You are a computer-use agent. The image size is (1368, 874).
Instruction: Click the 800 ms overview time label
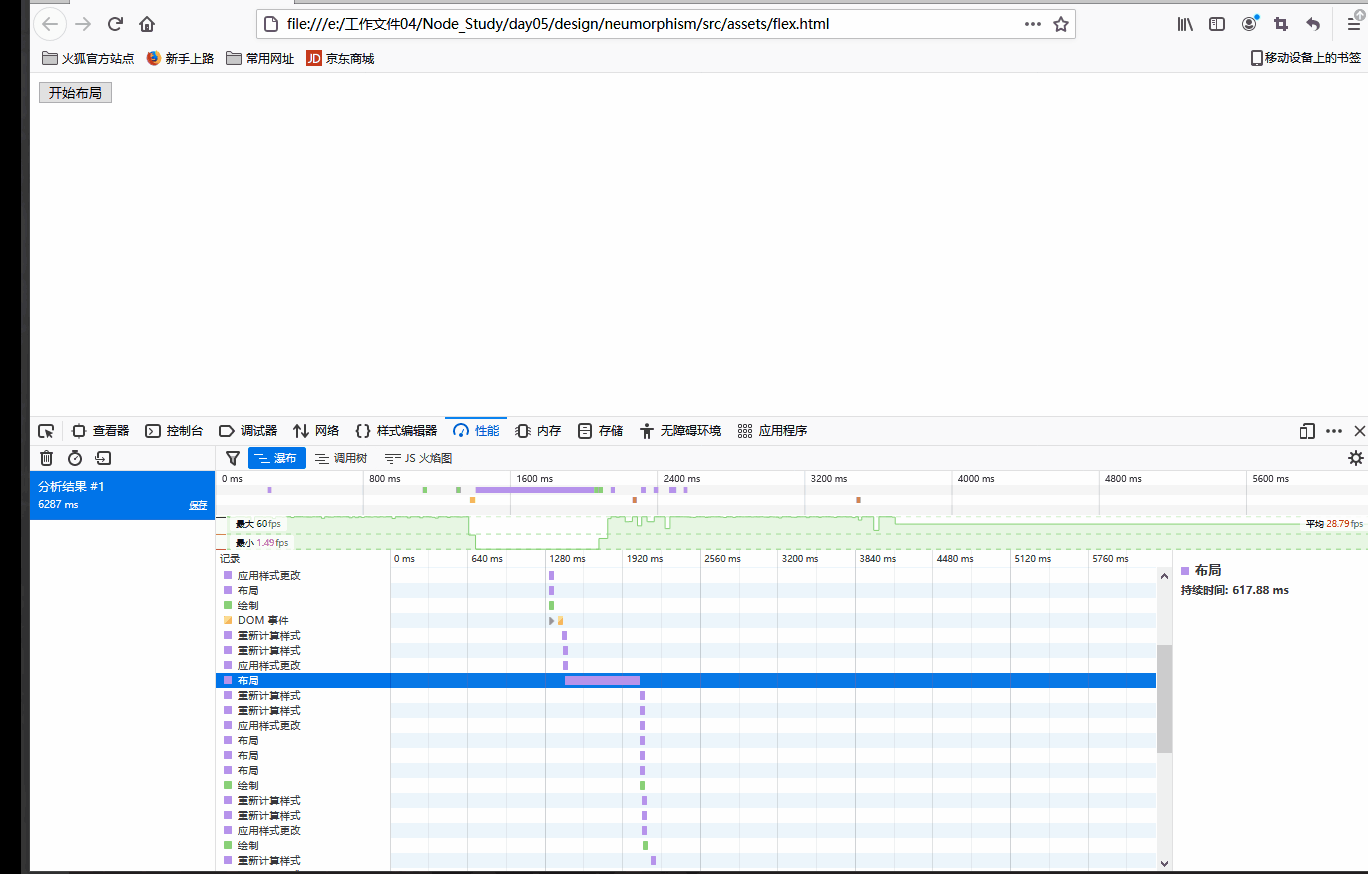click(x=385, y=479)
